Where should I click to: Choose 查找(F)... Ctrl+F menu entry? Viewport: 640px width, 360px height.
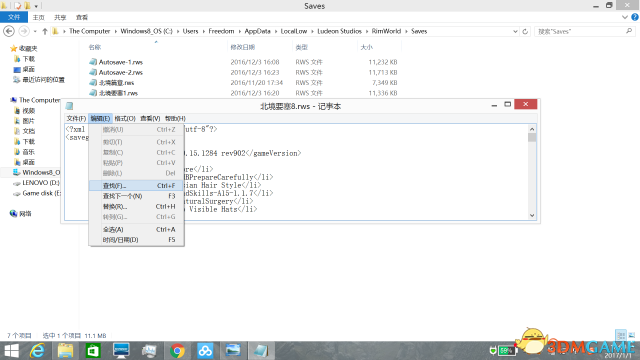coord(136,186)
